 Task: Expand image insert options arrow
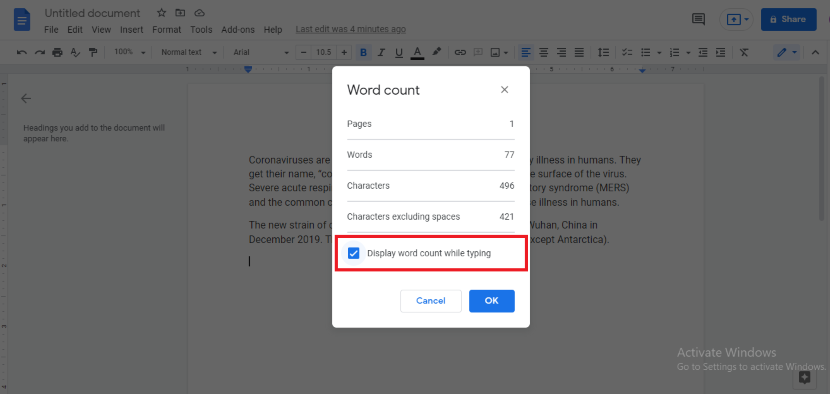click(x=506, y=52)
